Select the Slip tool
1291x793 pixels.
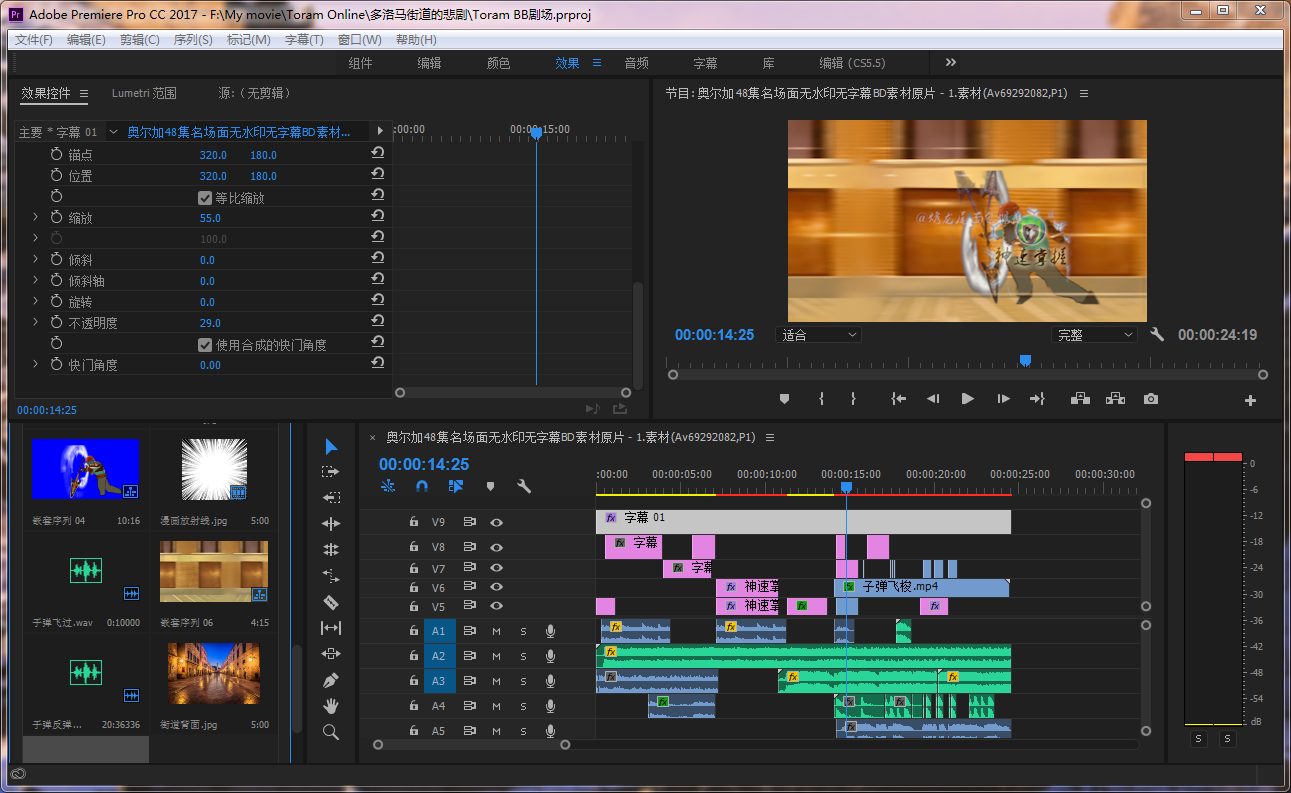pyautogui.click(x=331, y=628)
